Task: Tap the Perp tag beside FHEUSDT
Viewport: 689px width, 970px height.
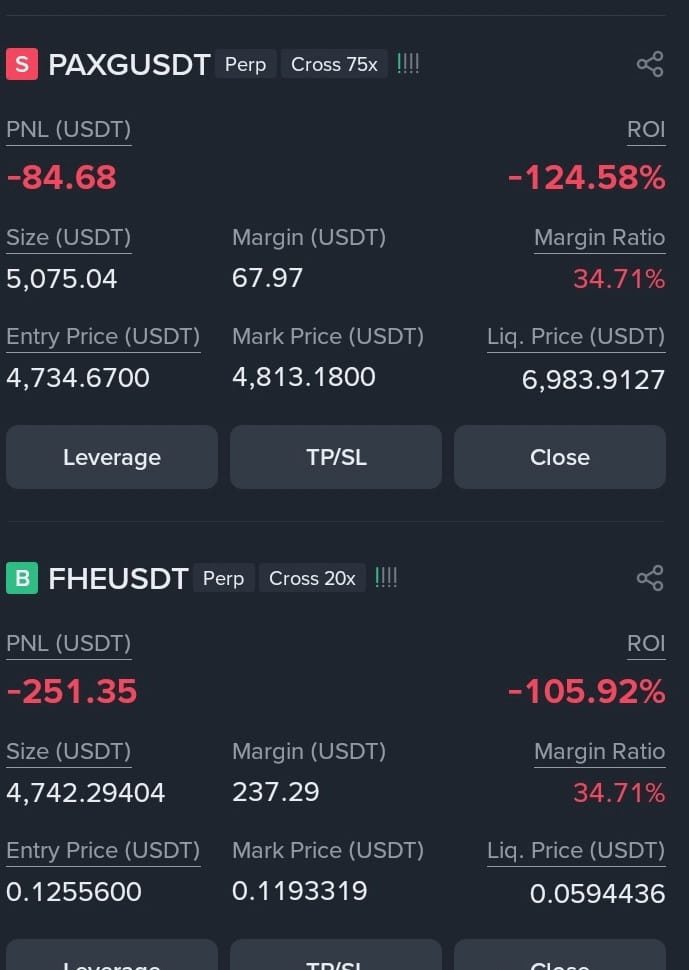Action: (x=223, y=578)
